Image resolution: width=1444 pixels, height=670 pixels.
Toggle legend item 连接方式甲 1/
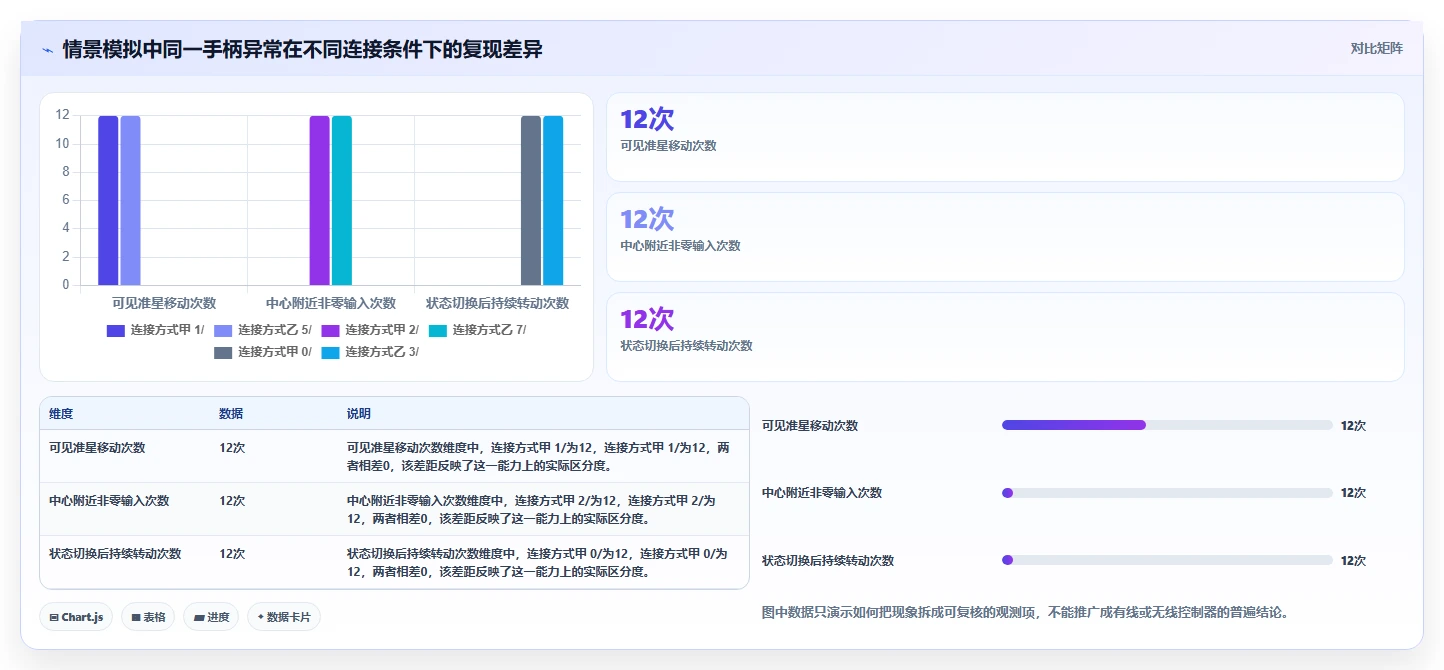155,330
